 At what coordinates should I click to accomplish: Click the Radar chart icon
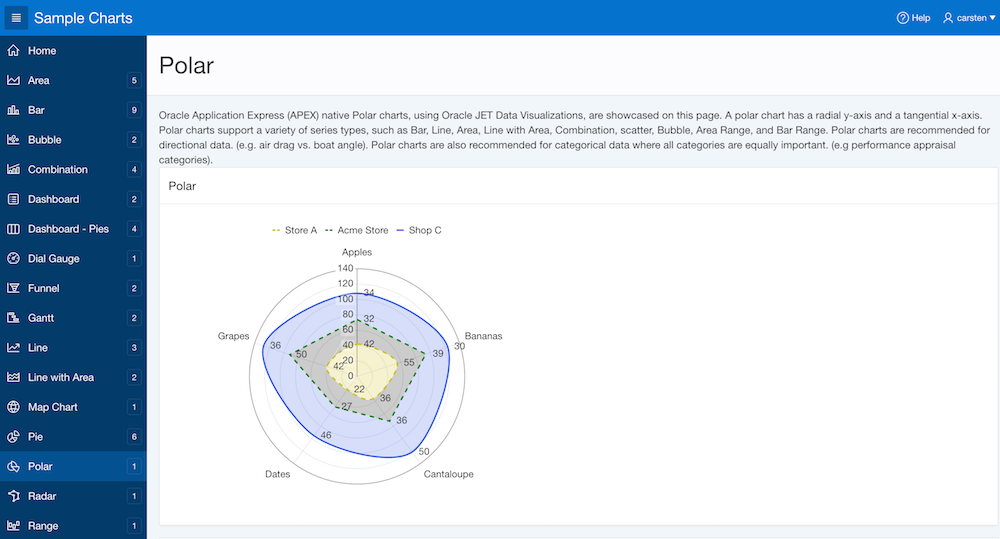(x=13, y=496)
